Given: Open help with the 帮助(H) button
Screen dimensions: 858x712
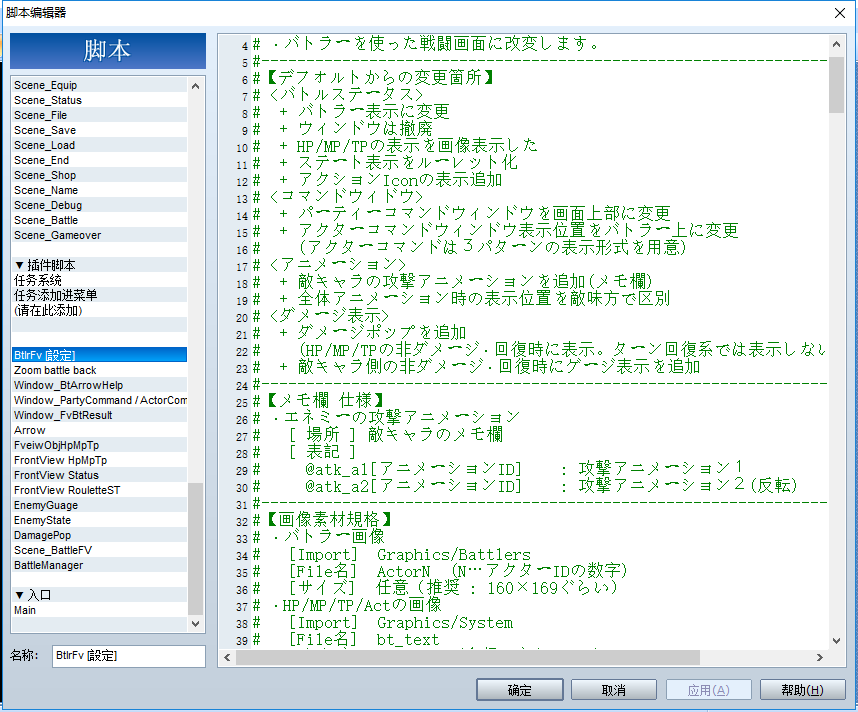Looking at the screenshot, I should click(x=802, y=690).
